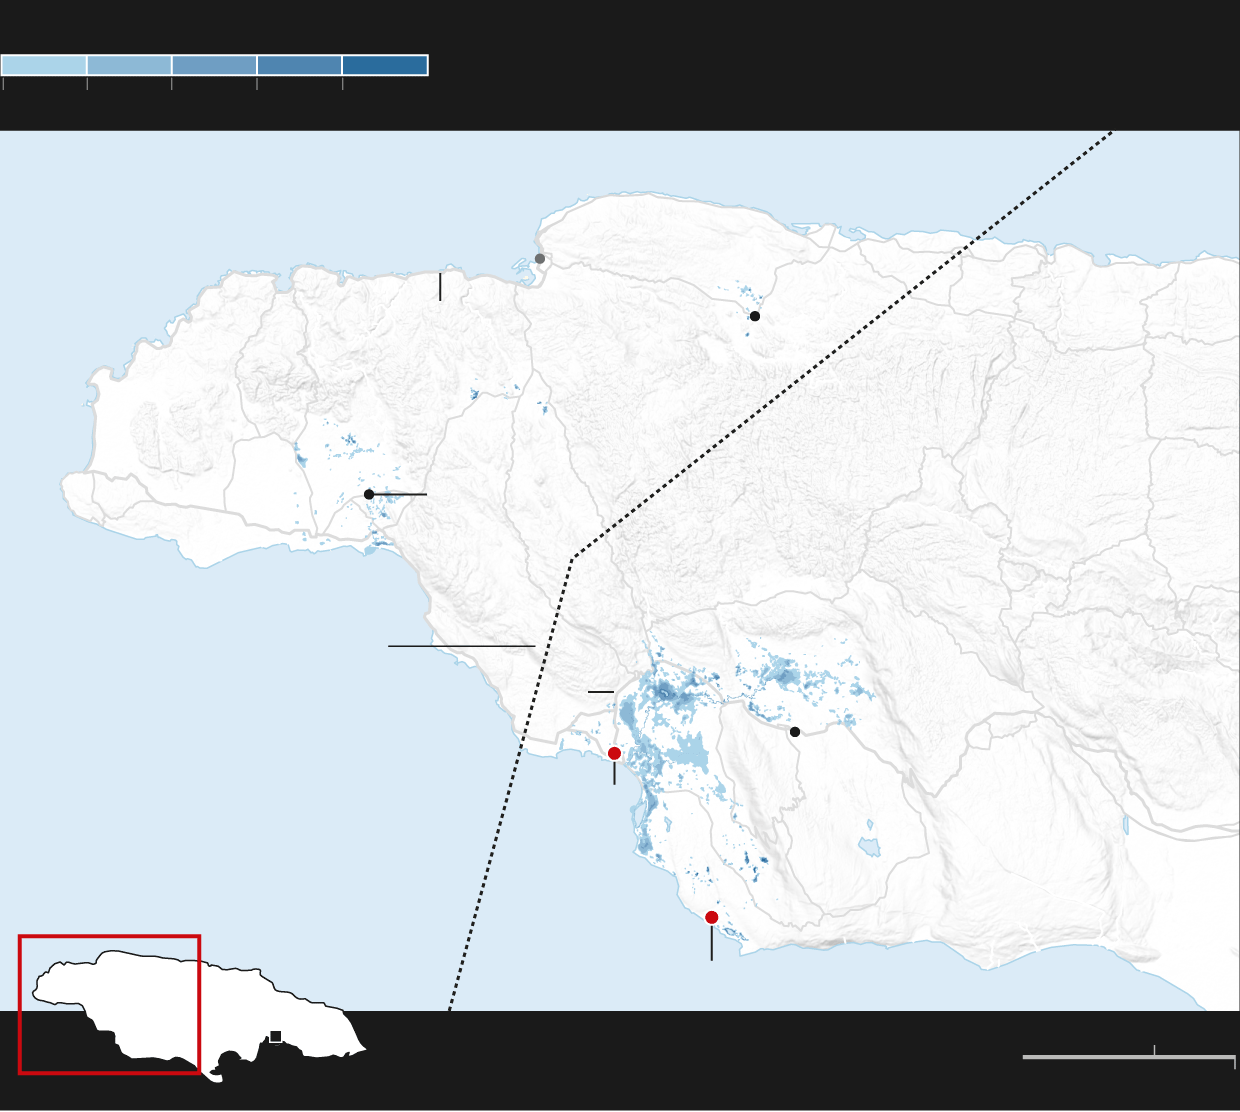
Task: Select the gray dot on the north coast
Action: click(540, 259)
